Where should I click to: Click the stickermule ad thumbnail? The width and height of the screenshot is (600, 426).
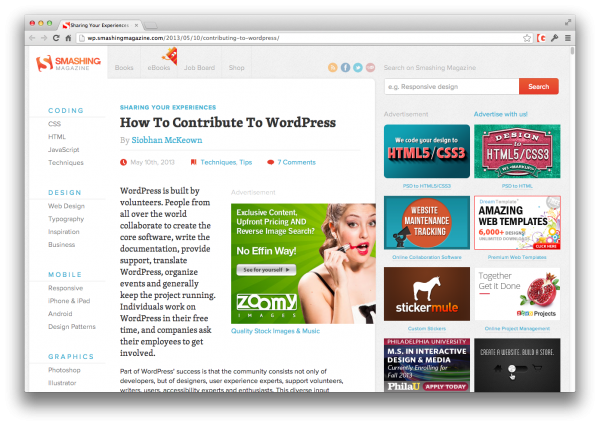(x=427, y=294)
